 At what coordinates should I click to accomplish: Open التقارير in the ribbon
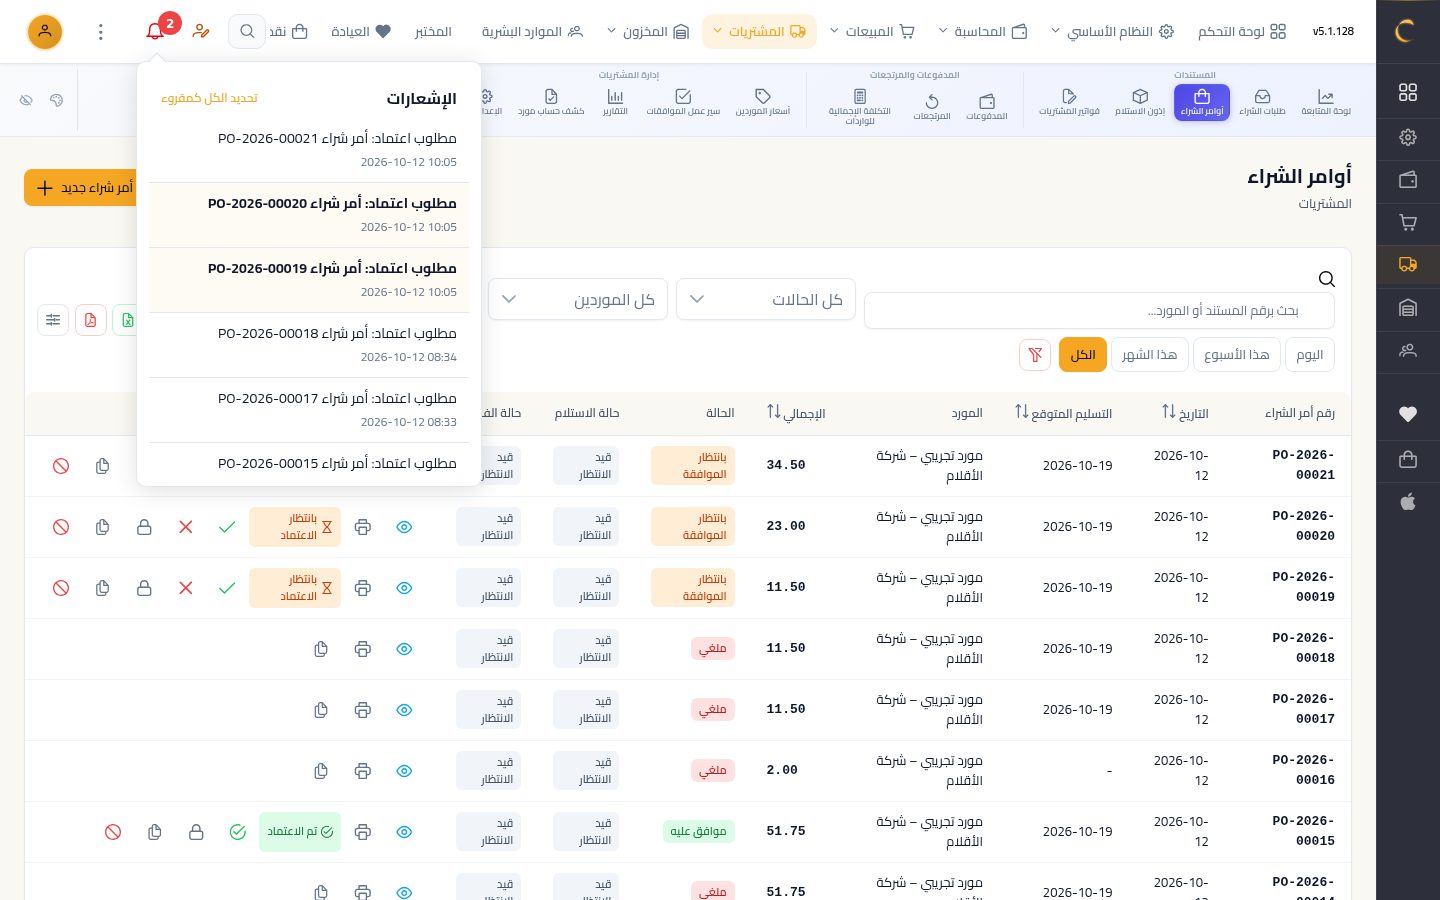click(x=615, y=102)
